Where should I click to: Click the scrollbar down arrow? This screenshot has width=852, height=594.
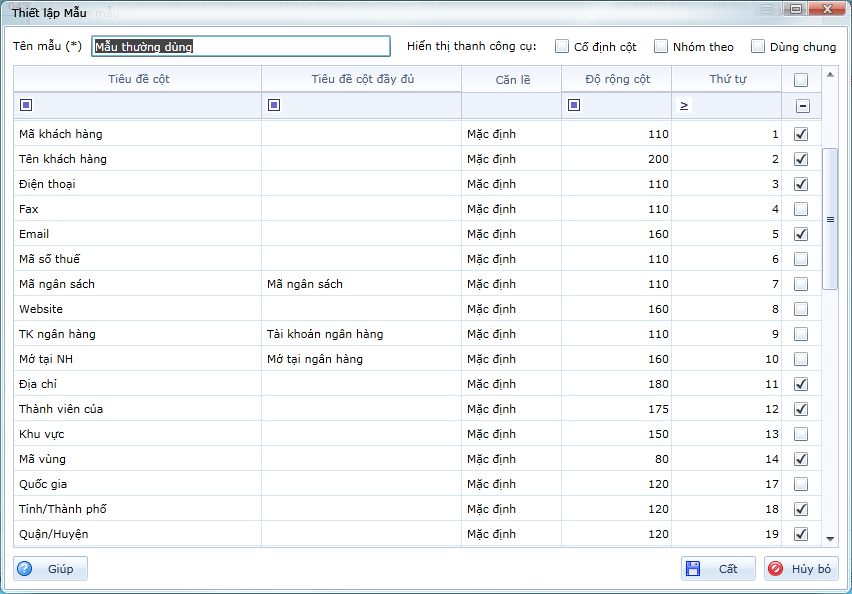tap(830, 538)
